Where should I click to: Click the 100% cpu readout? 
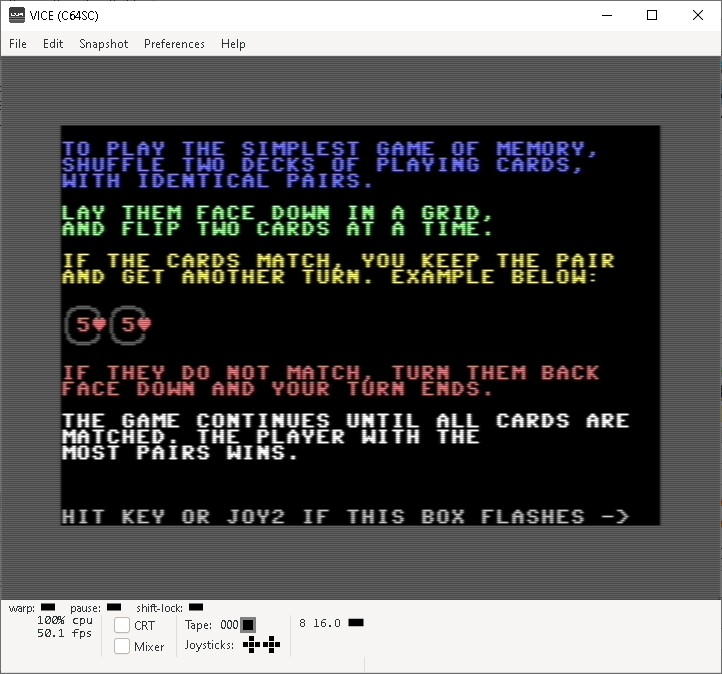(64, 620)
